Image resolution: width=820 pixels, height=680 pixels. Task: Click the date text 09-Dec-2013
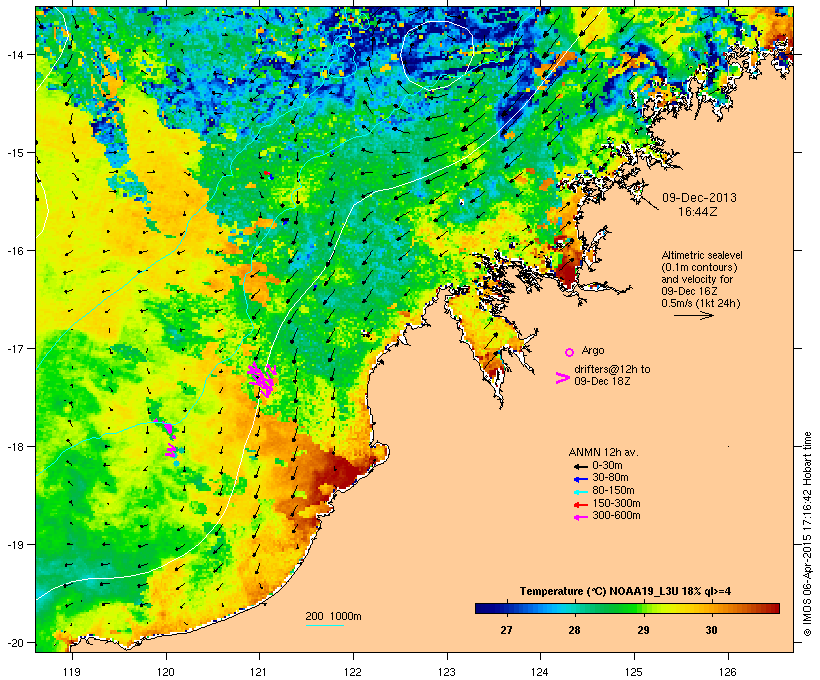(699, 198)
